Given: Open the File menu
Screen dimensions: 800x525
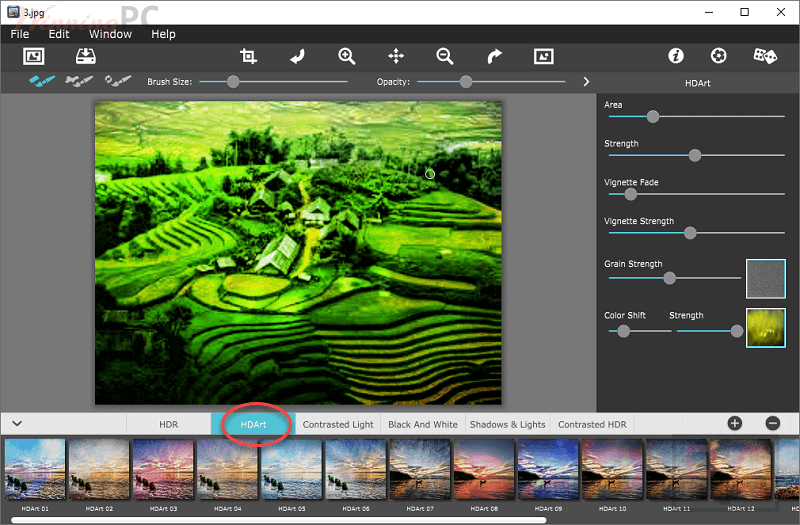Looking at the screenshot, I should (x=20, y=34).
